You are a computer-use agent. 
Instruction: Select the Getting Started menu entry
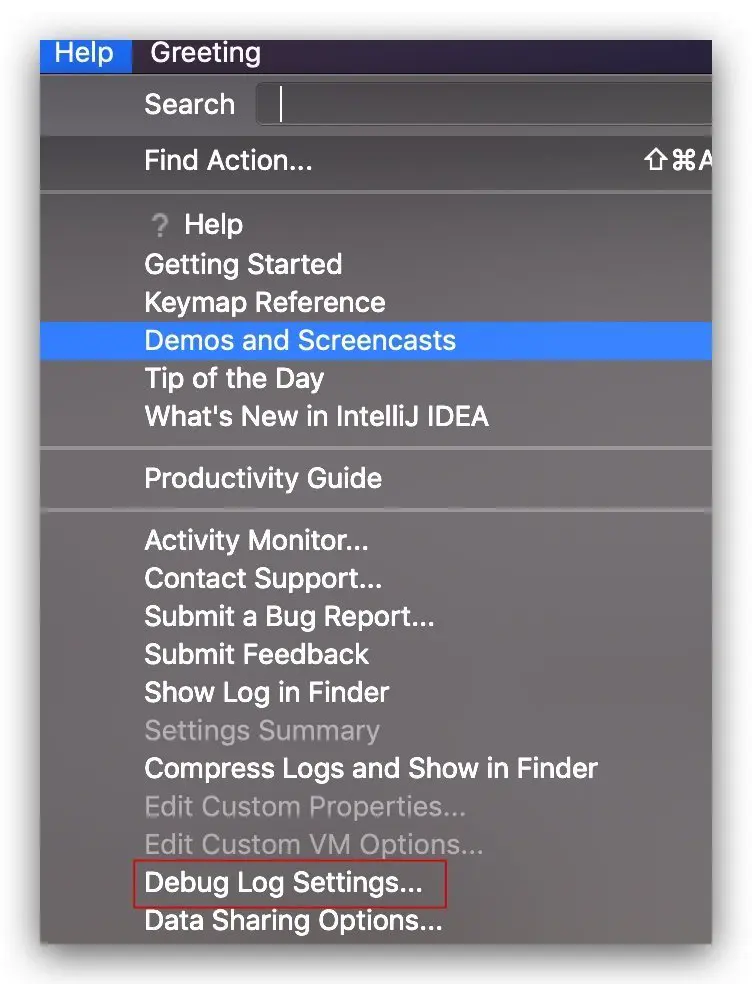243,265
